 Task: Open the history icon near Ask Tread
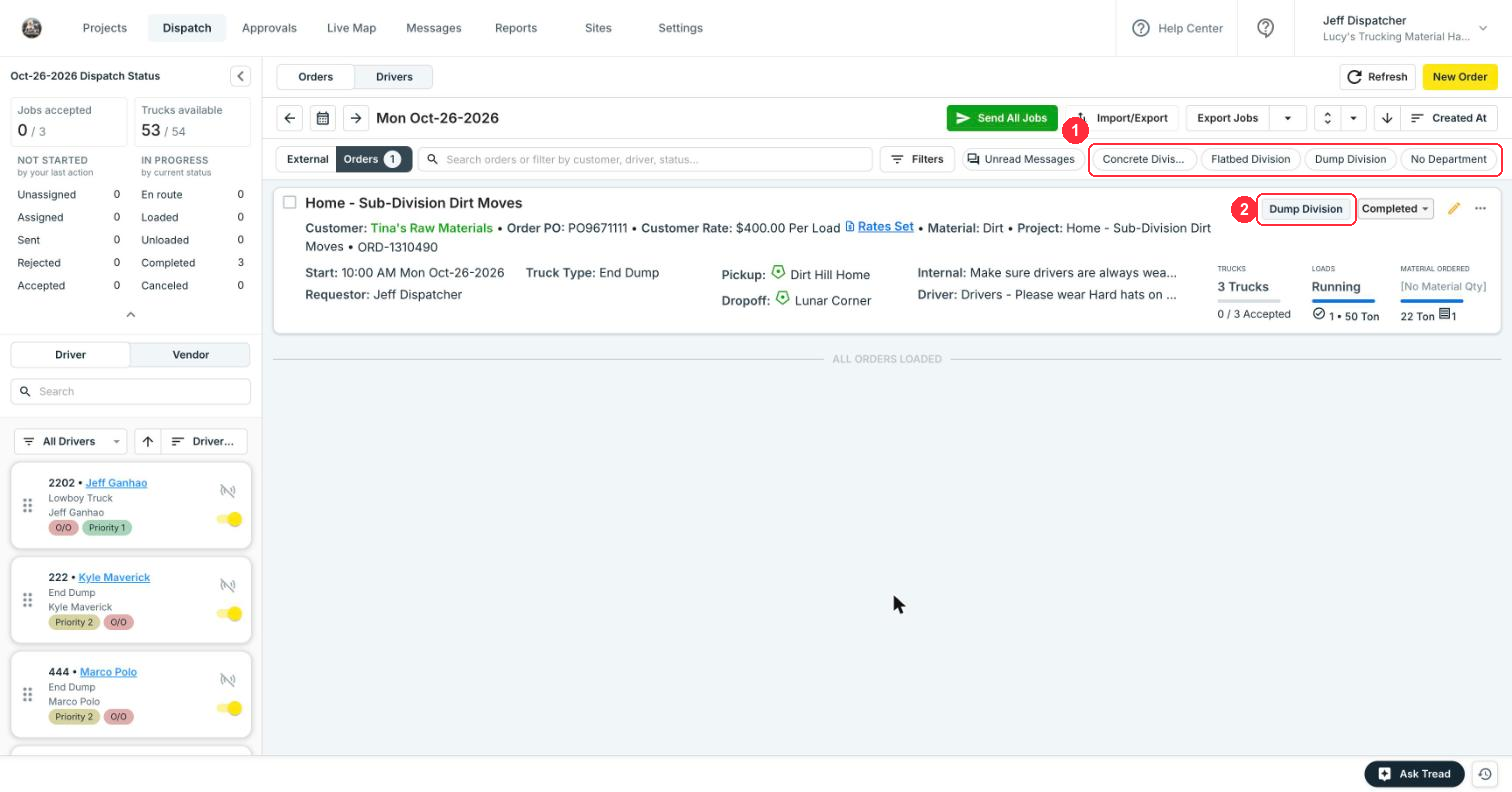1485,774
